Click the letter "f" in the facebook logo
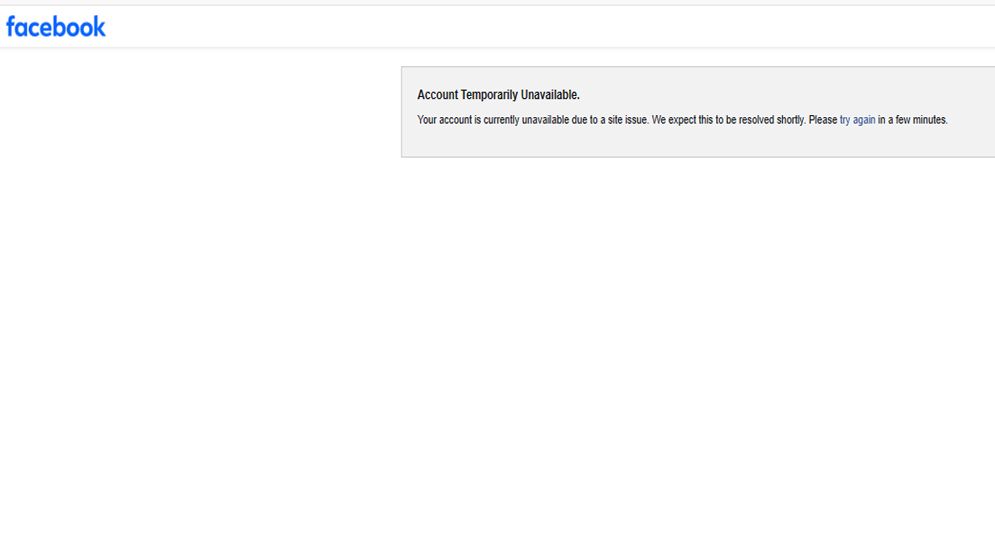995x560 pixels. tap(11, 27)
